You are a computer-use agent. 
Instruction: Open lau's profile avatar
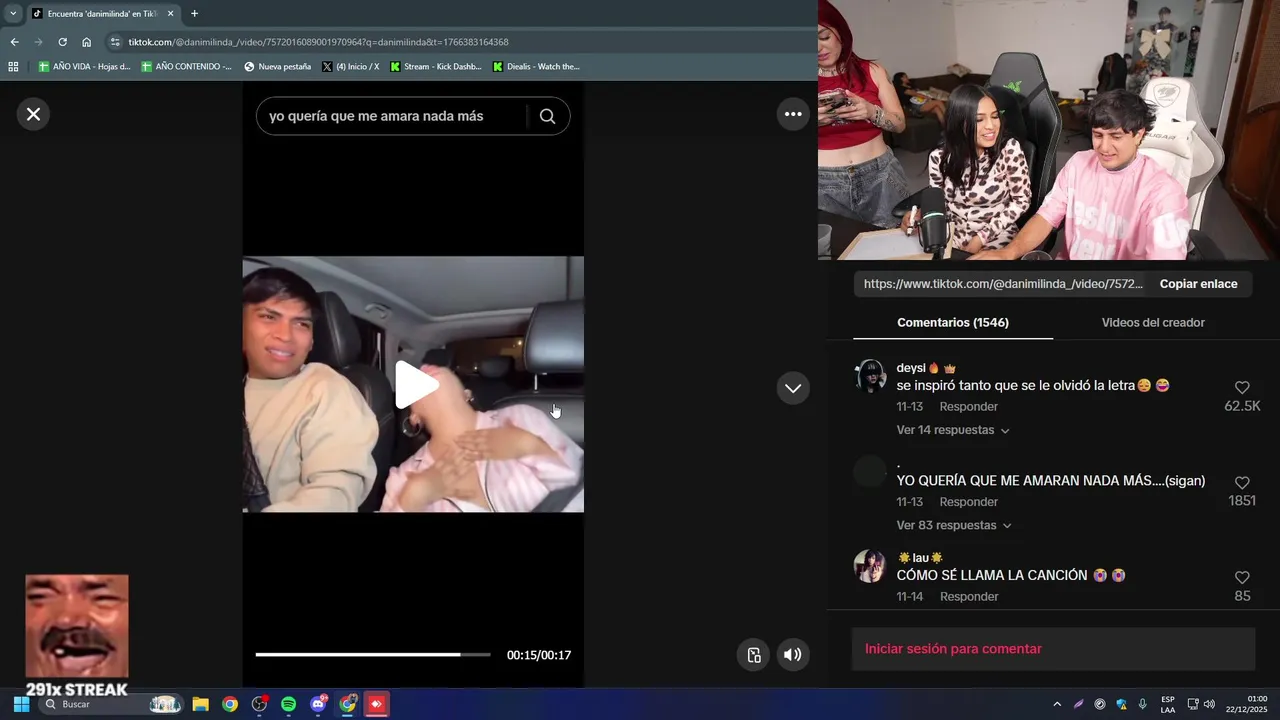tap(870, 566)
